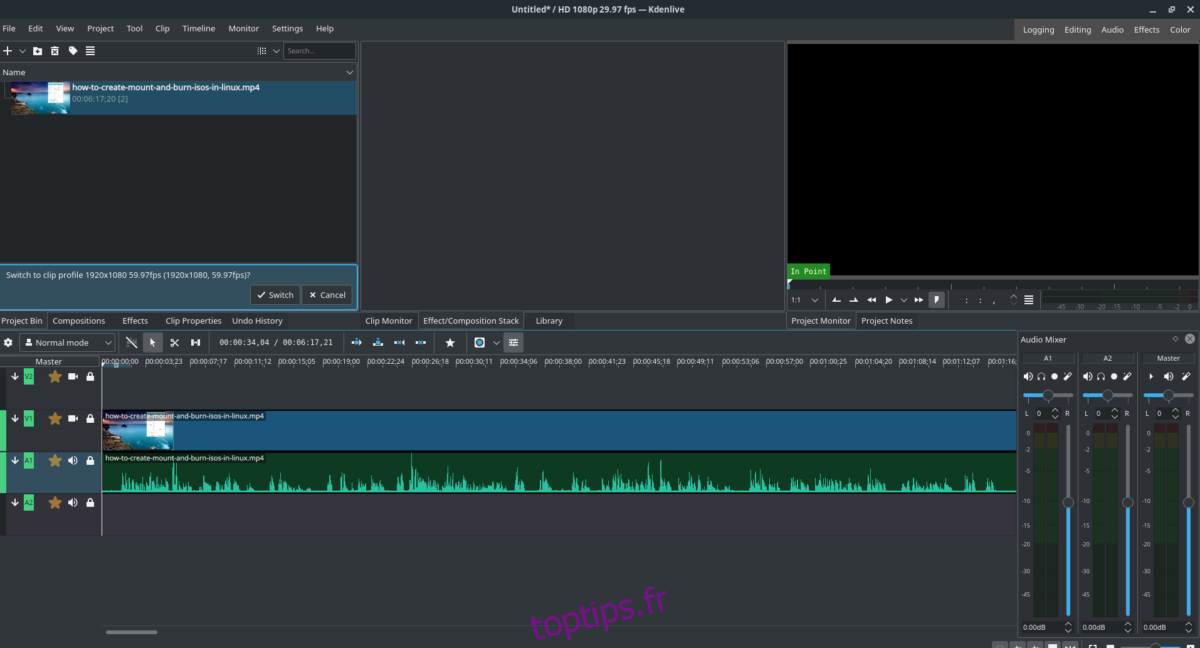
Task: Open the monitor options hamburger menu
Action: 1029,300
